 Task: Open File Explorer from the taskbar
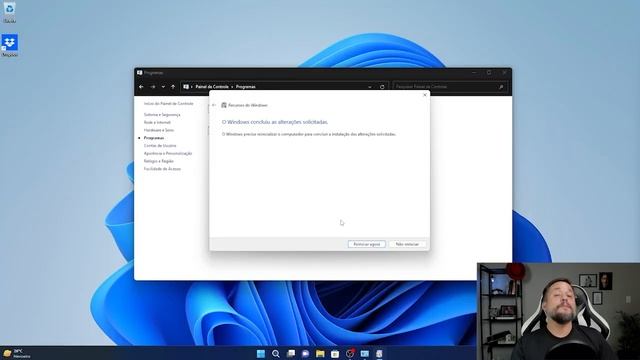320,353
